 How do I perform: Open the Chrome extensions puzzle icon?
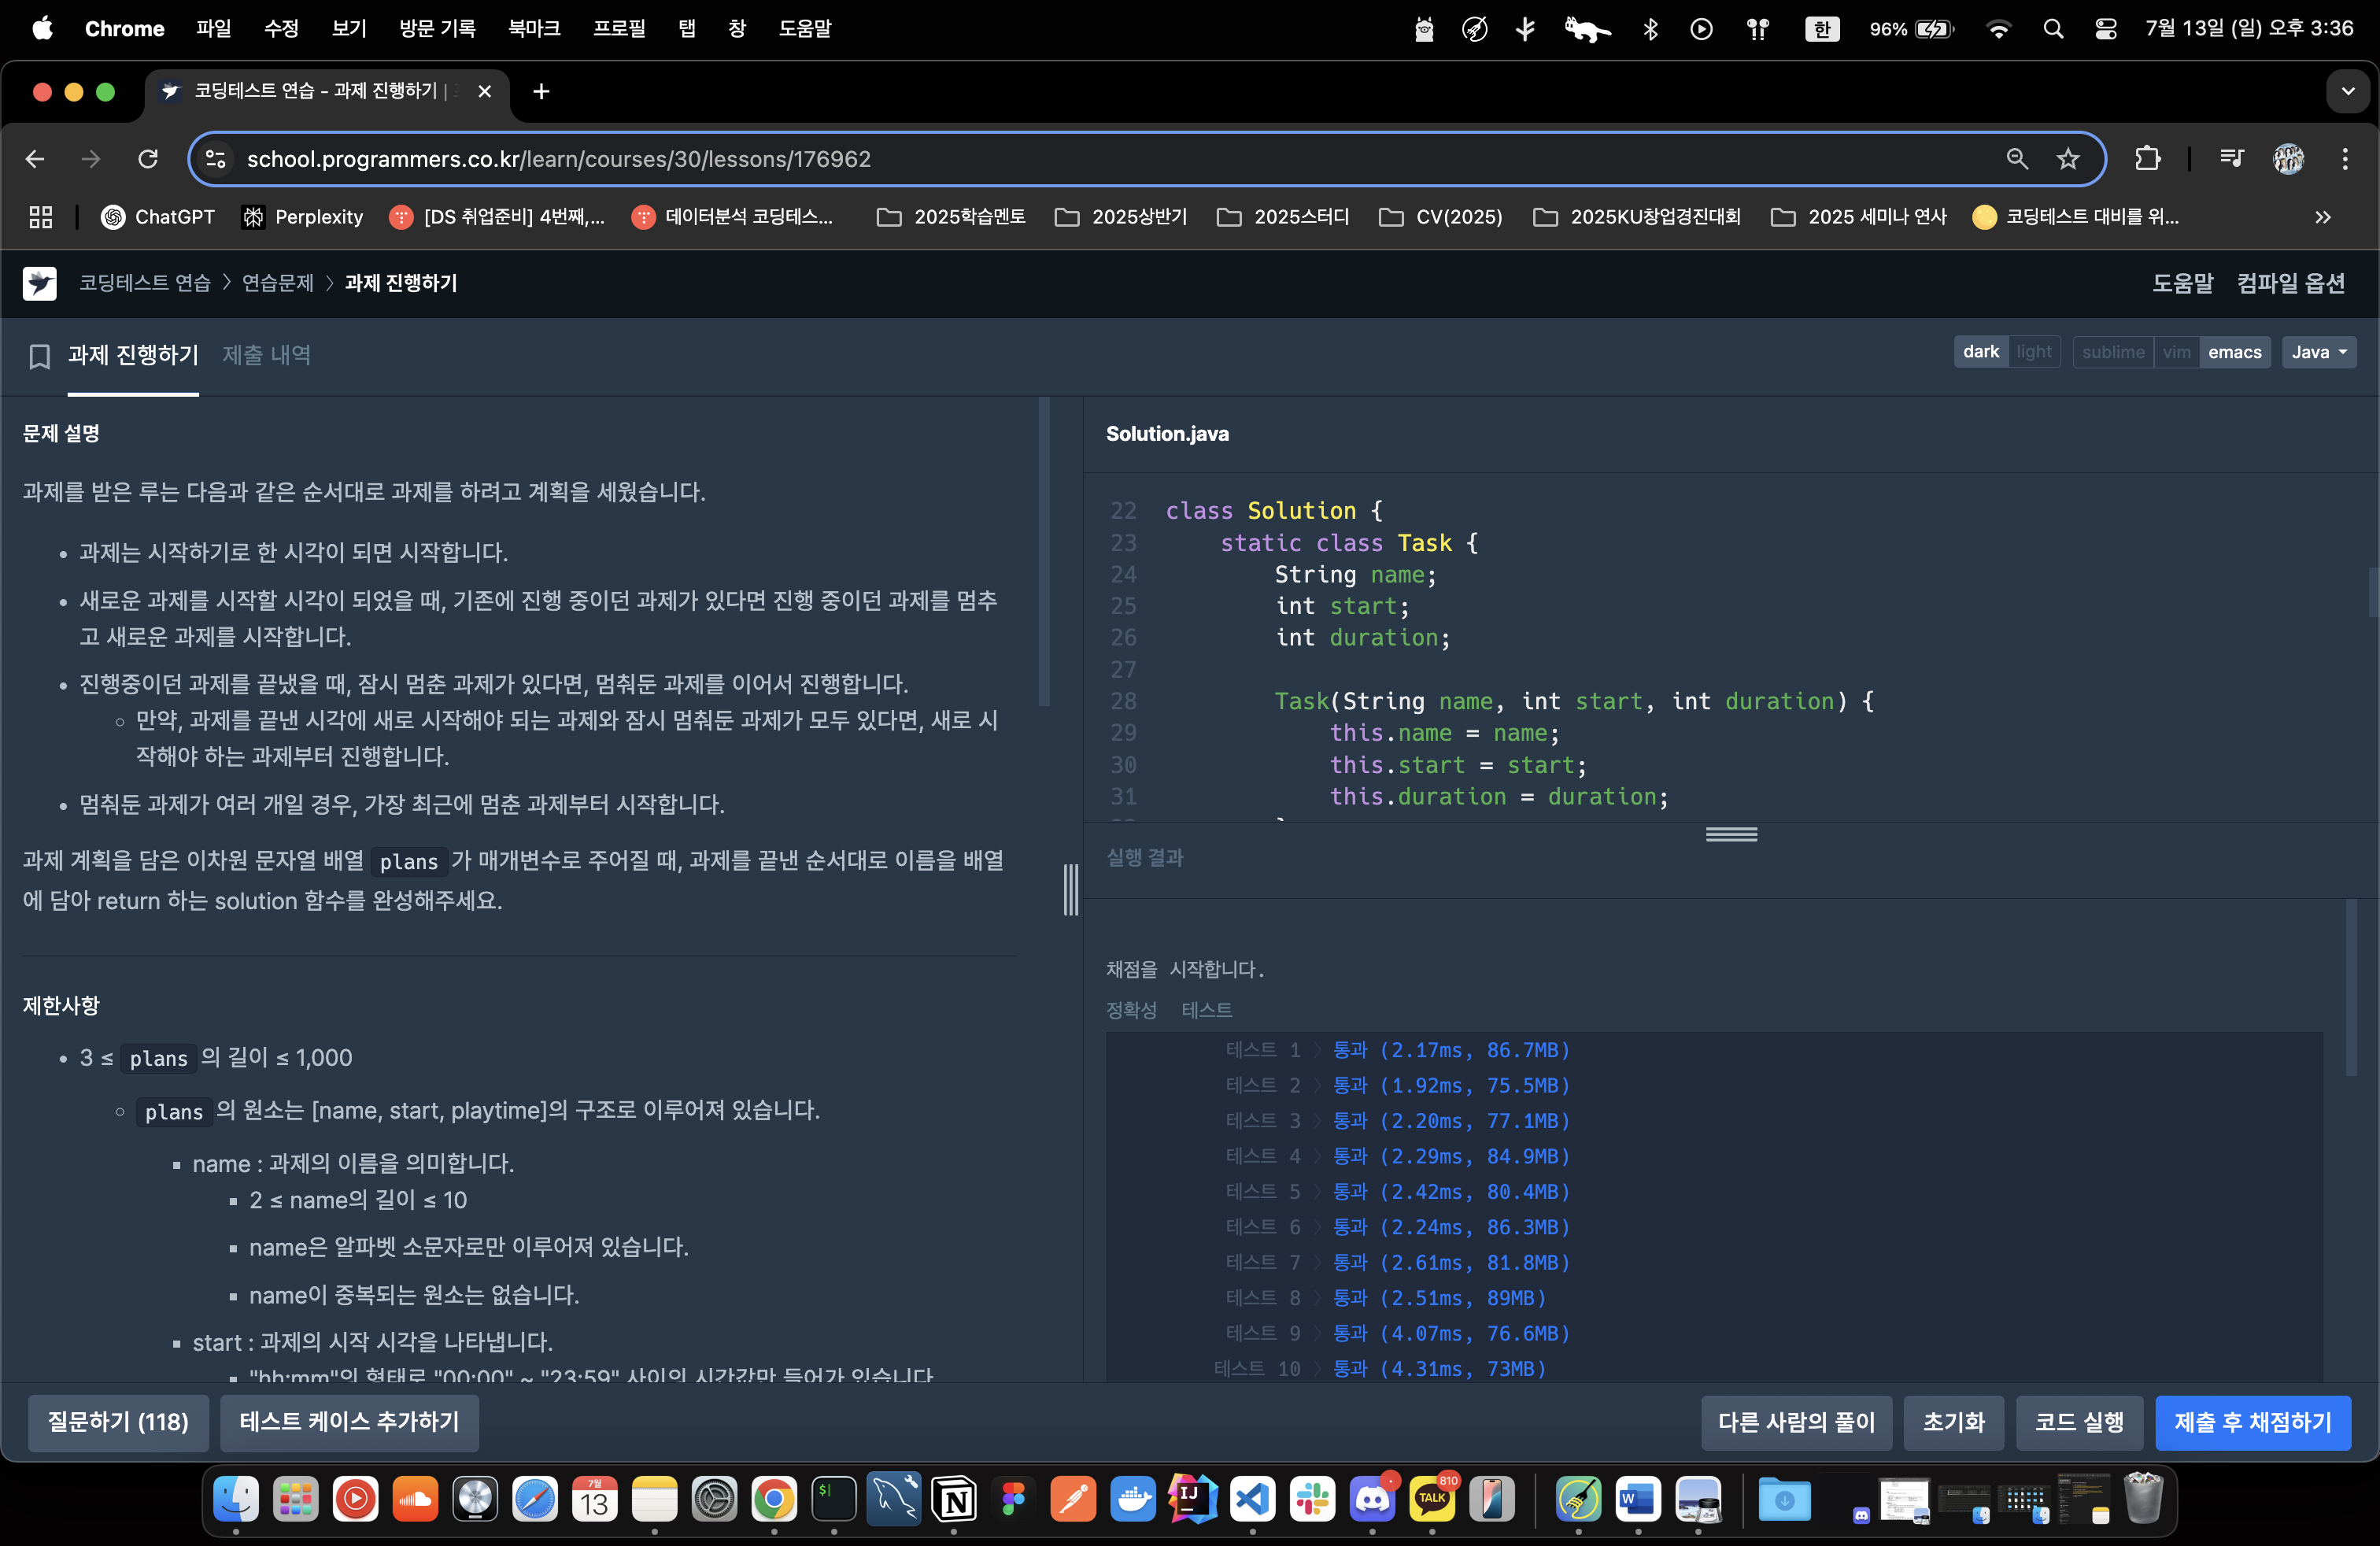pyautogui.click(x=2147, y=159)
